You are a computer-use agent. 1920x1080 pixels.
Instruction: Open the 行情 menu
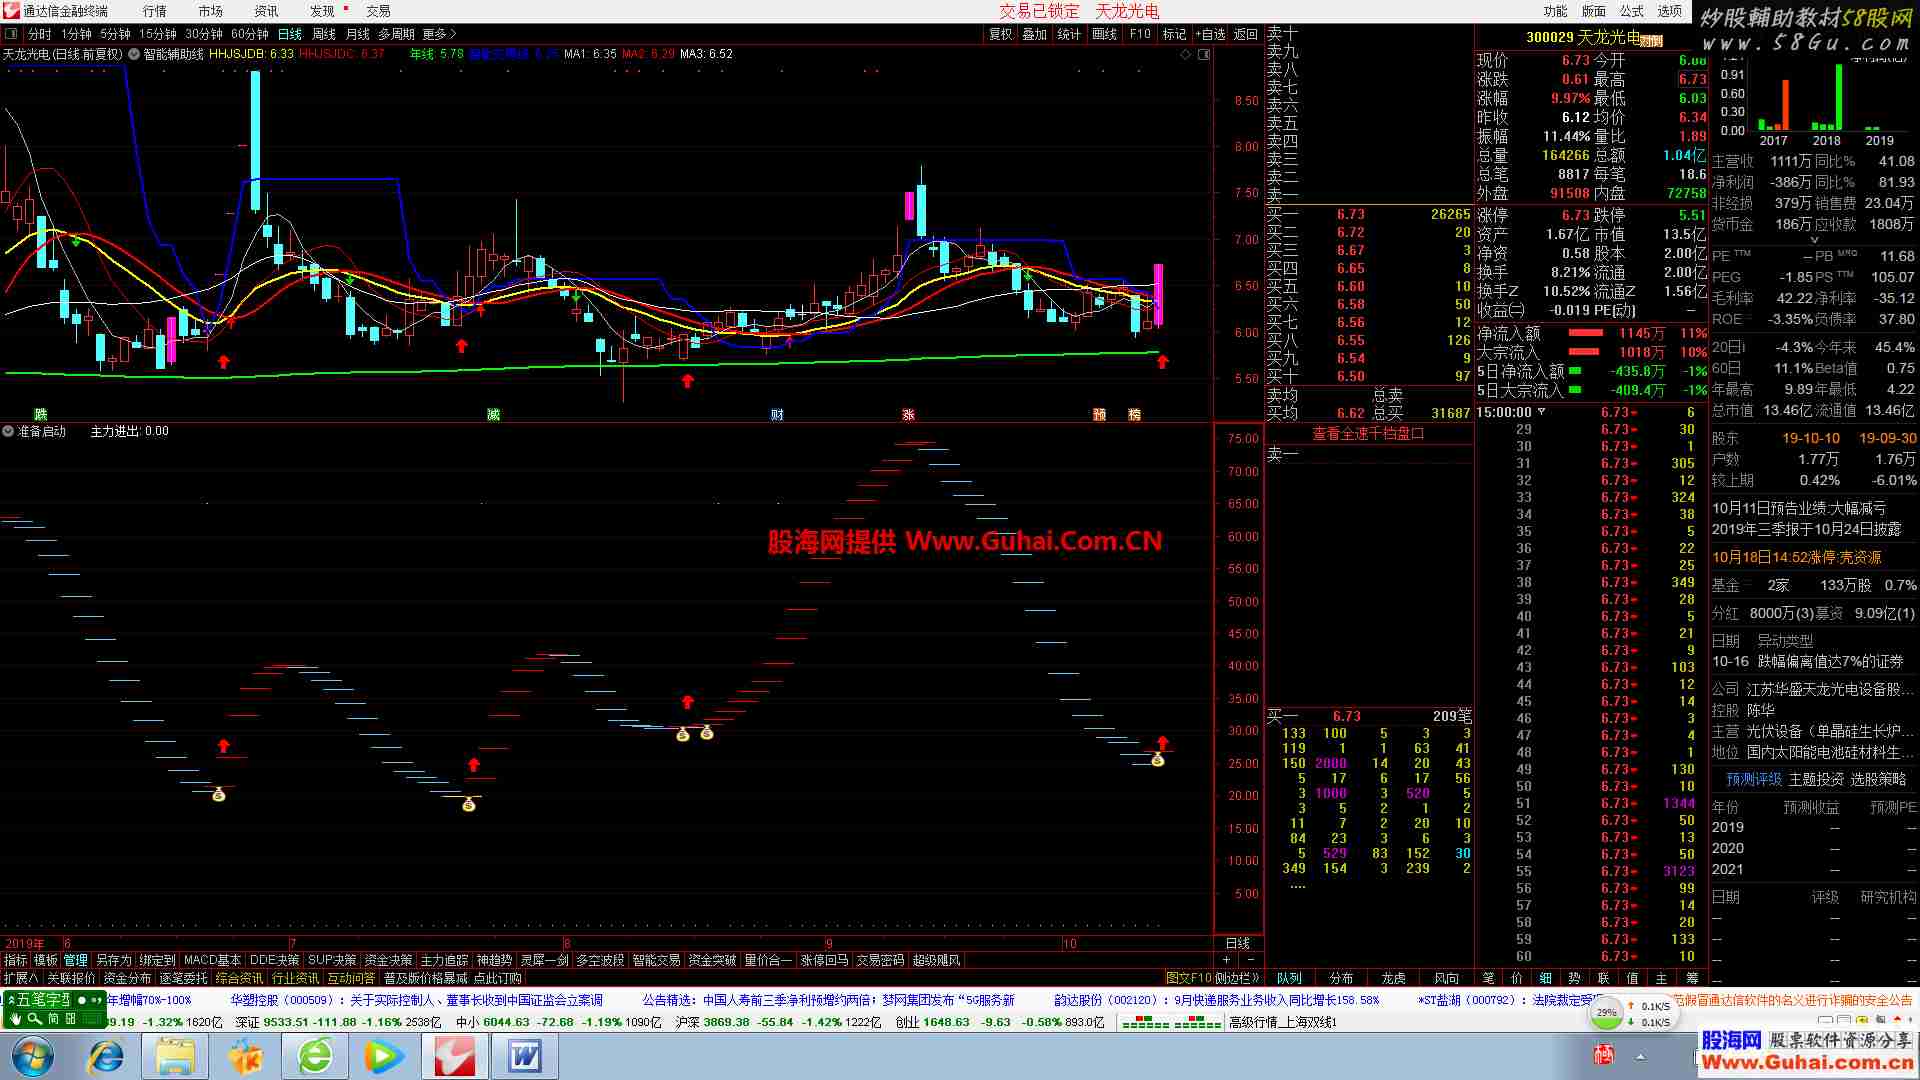pos(155,11)
